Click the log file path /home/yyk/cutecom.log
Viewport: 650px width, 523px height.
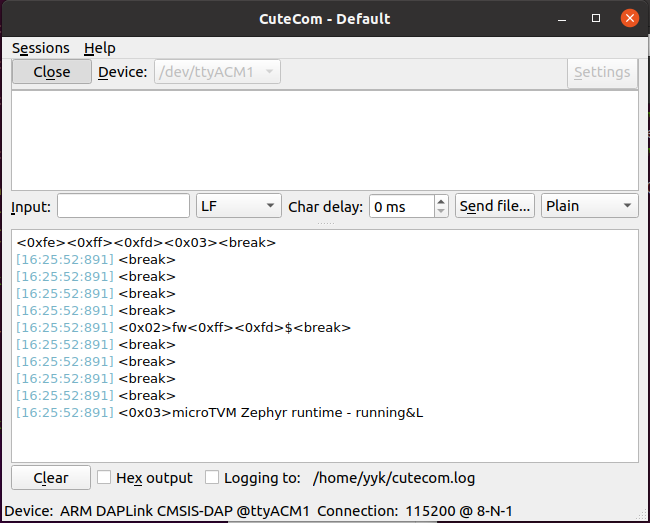pos(394,478)
